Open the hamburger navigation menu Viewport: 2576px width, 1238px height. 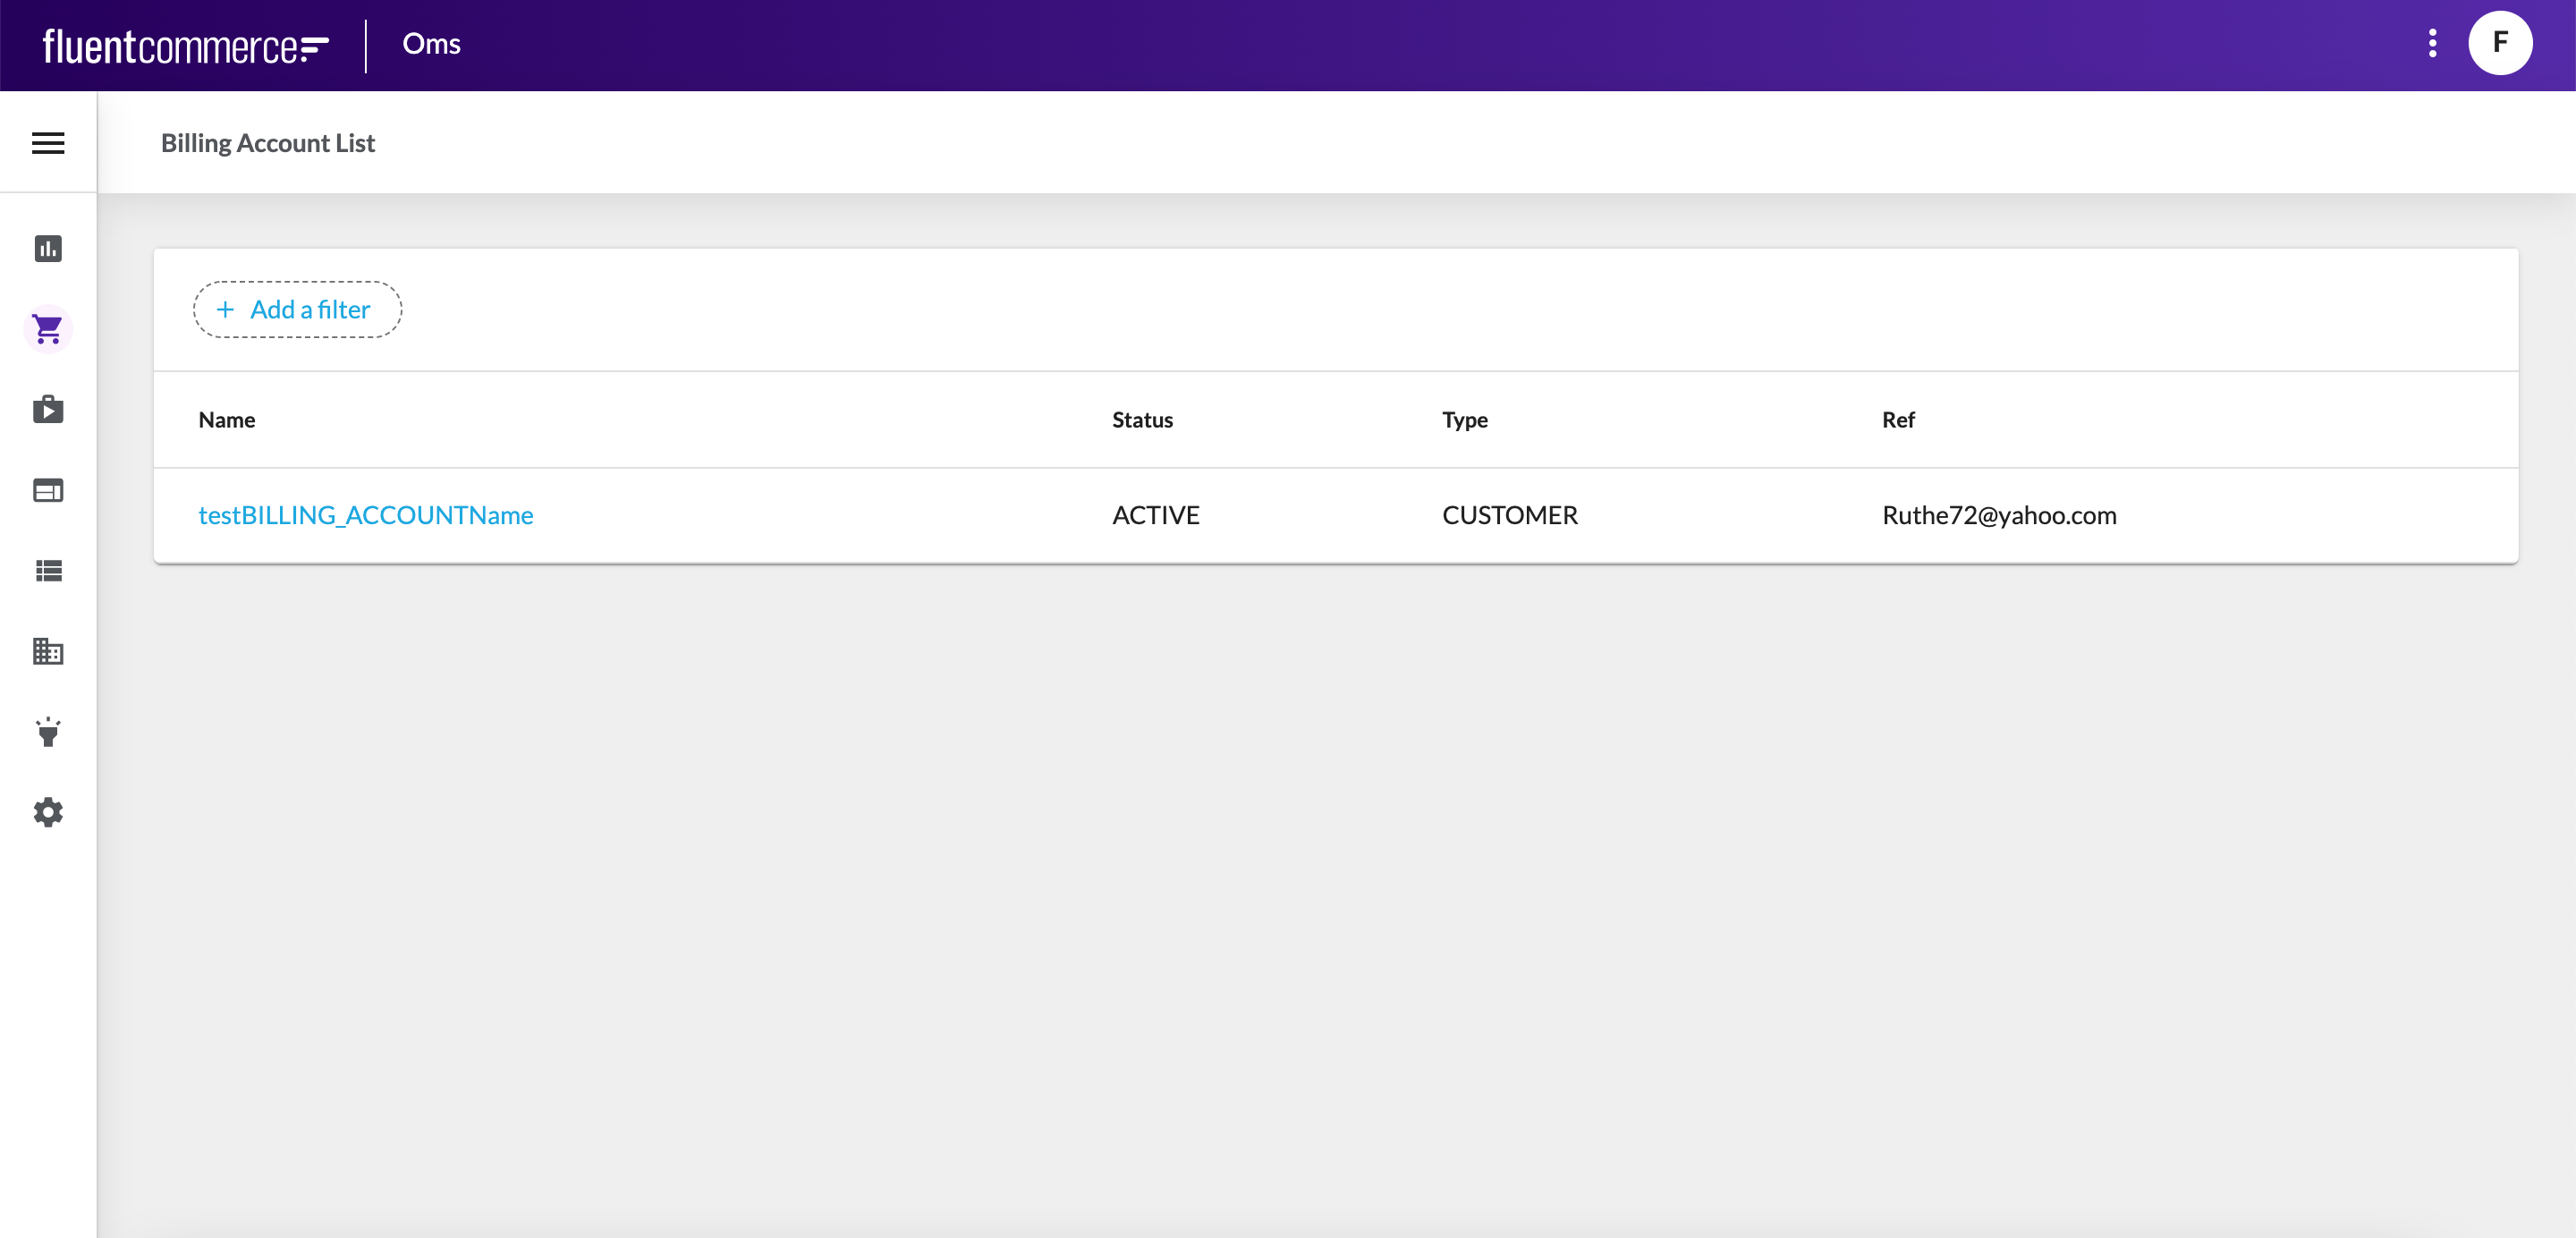click(48, 143)
